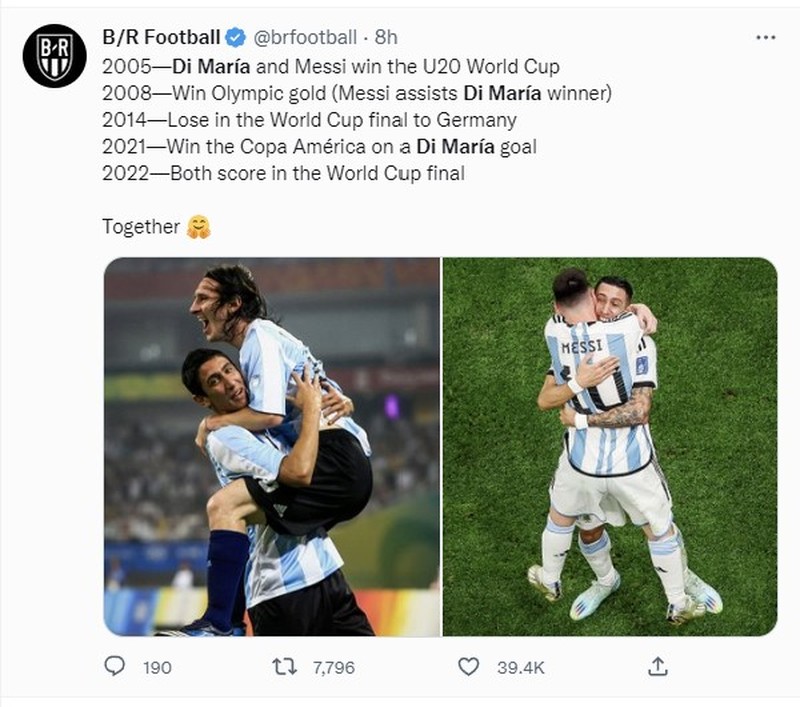Click the hugging face emoji after Together

click(198, 226)
